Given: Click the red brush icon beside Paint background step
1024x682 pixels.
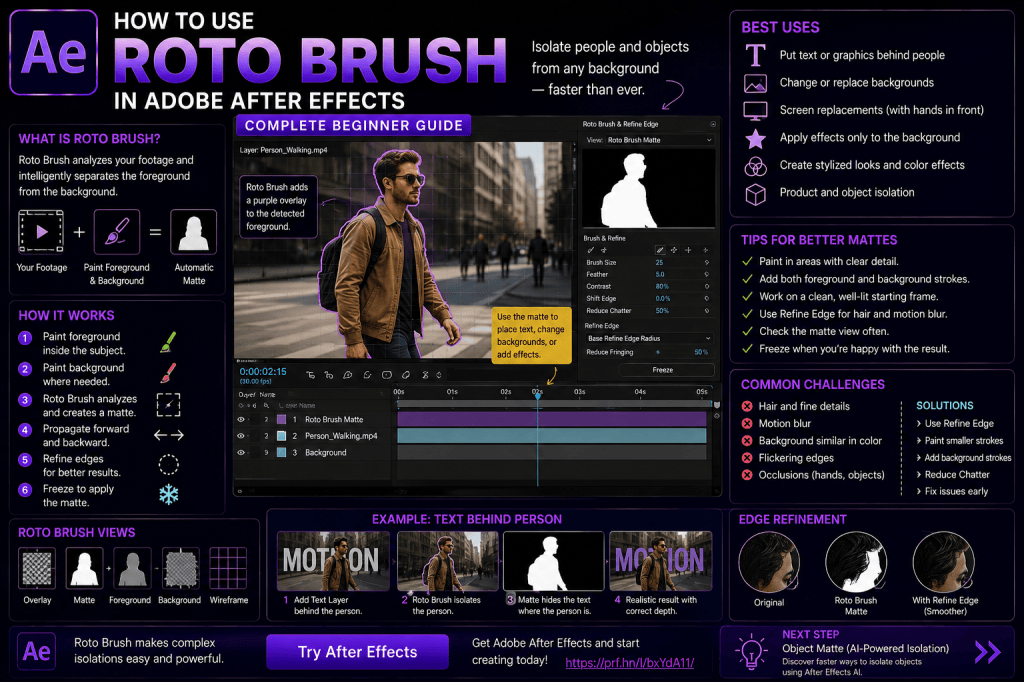Looking at the screenshot, I should (x=168, y=373).
